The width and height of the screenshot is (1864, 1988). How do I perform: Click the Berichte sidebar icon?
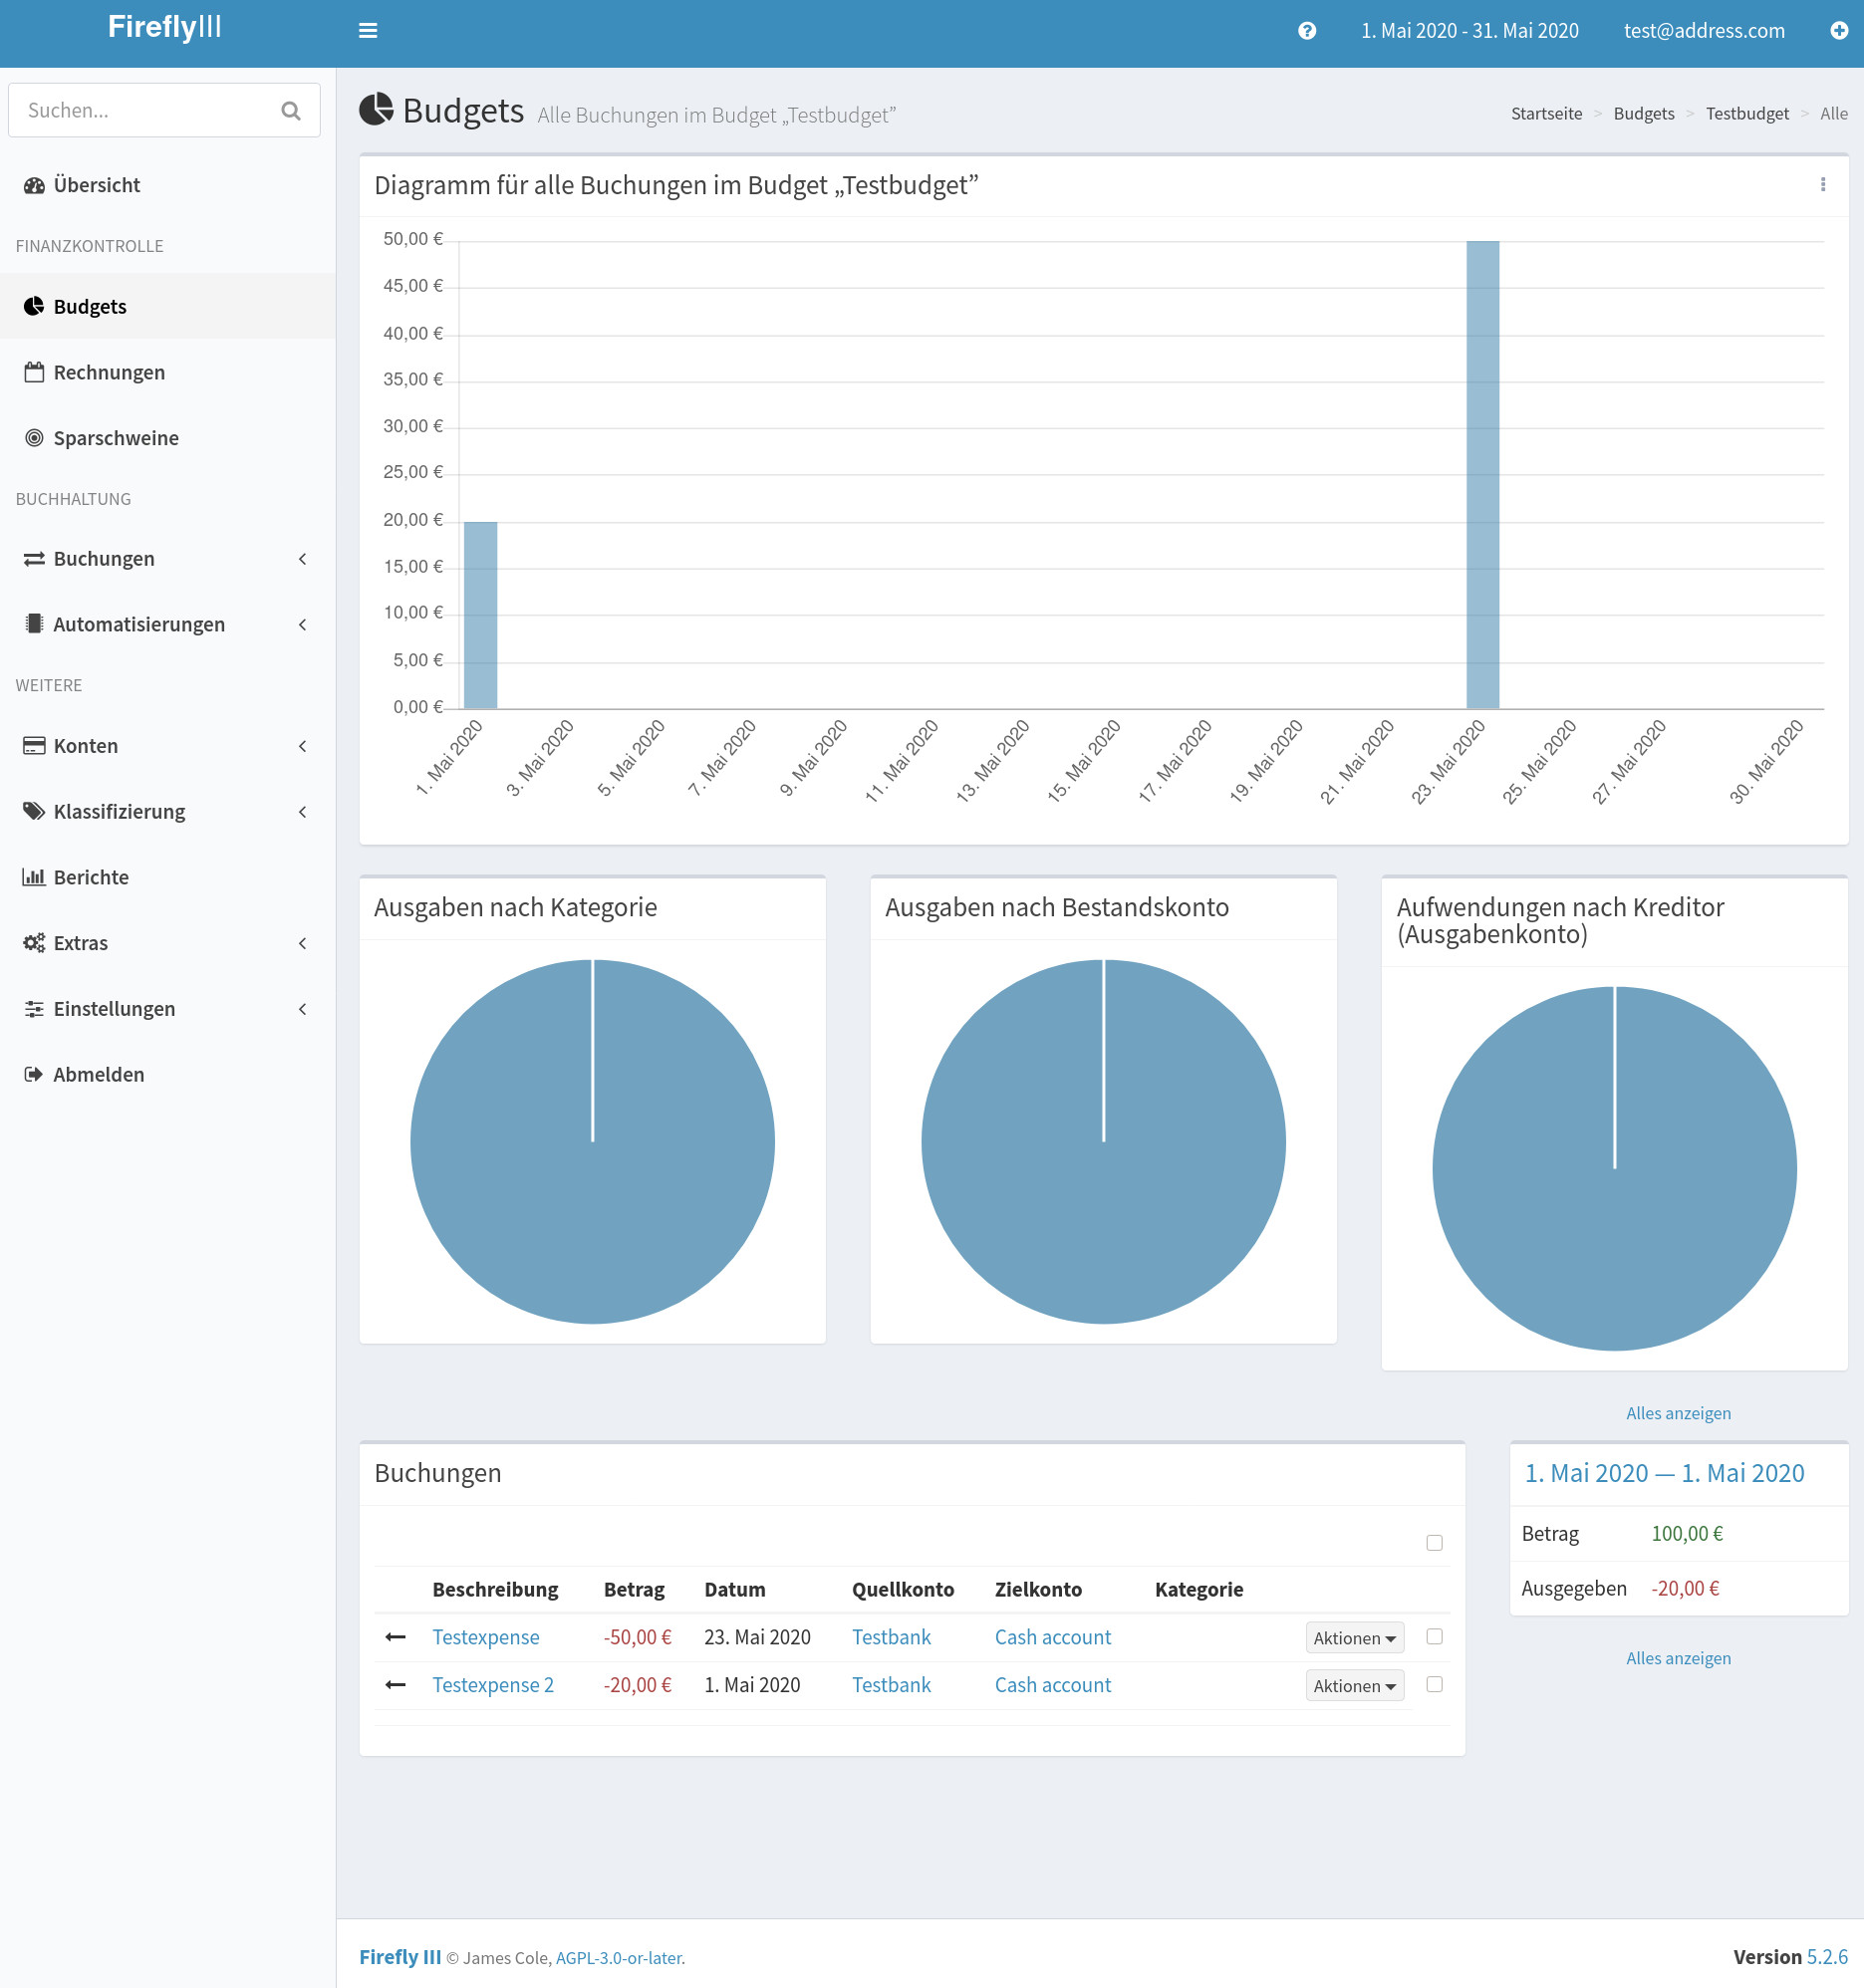pos(33,877)
